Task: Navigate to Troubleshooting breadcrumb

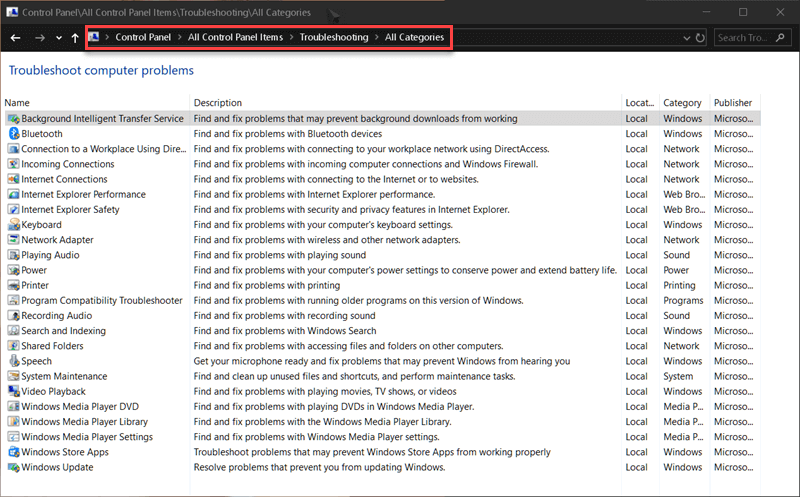Action: [x=334, y=37]
